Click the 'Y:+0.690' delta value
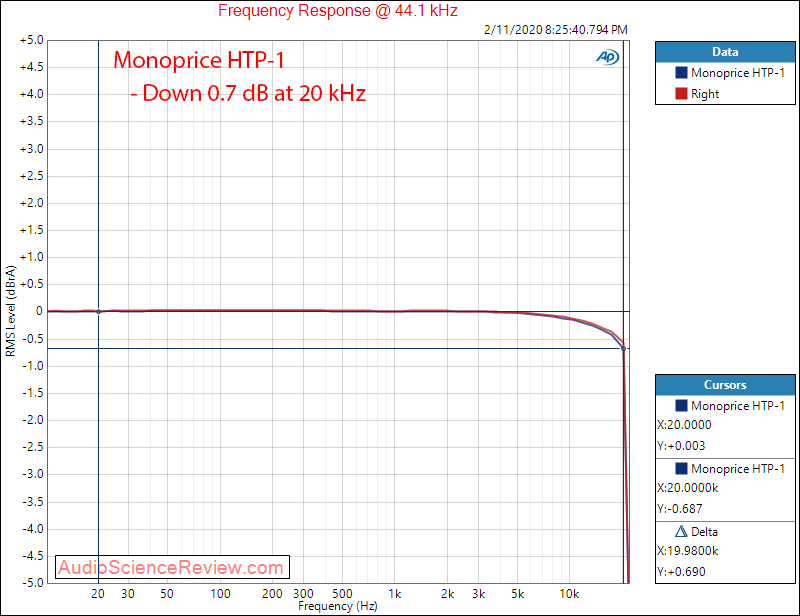800x616 pixels. 681,572
